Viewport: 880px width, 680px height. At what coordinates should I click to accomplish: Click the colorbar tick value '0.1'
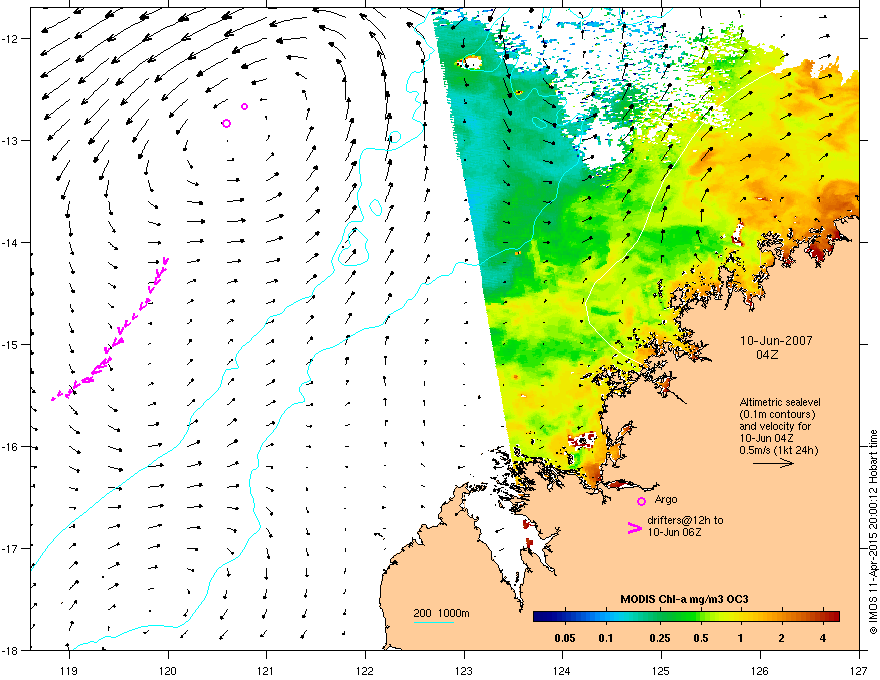point(605,638)
